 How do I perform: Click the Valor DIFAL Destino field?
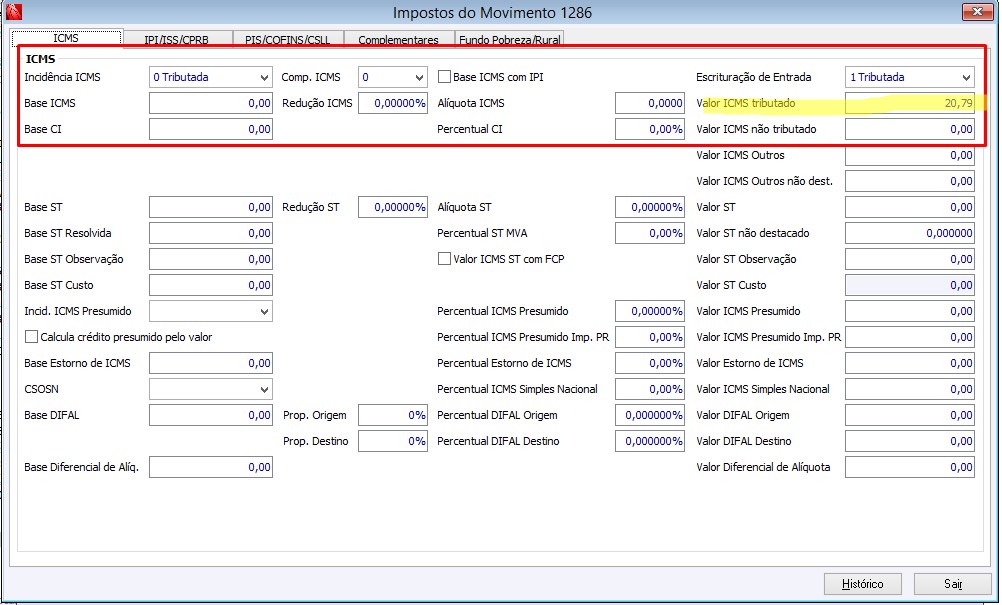coord(909,441)
